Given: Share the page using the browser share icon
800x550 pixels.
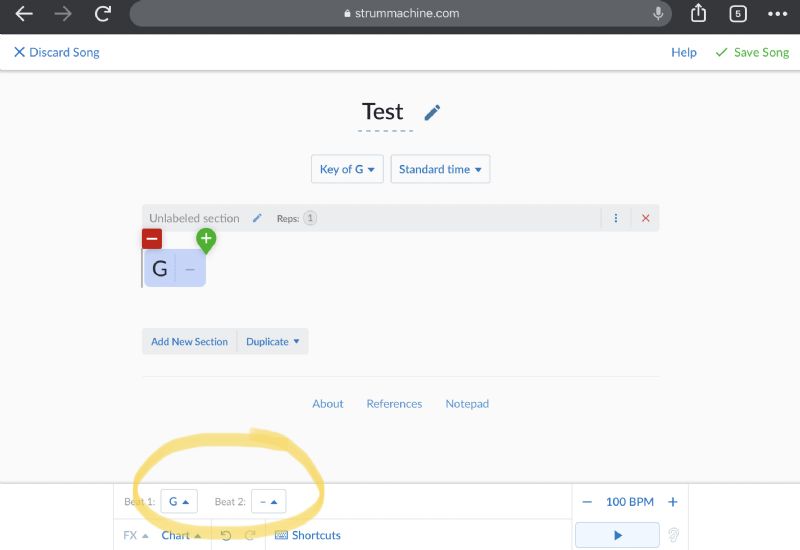Looking at the screenshot, I should [698, 13].
